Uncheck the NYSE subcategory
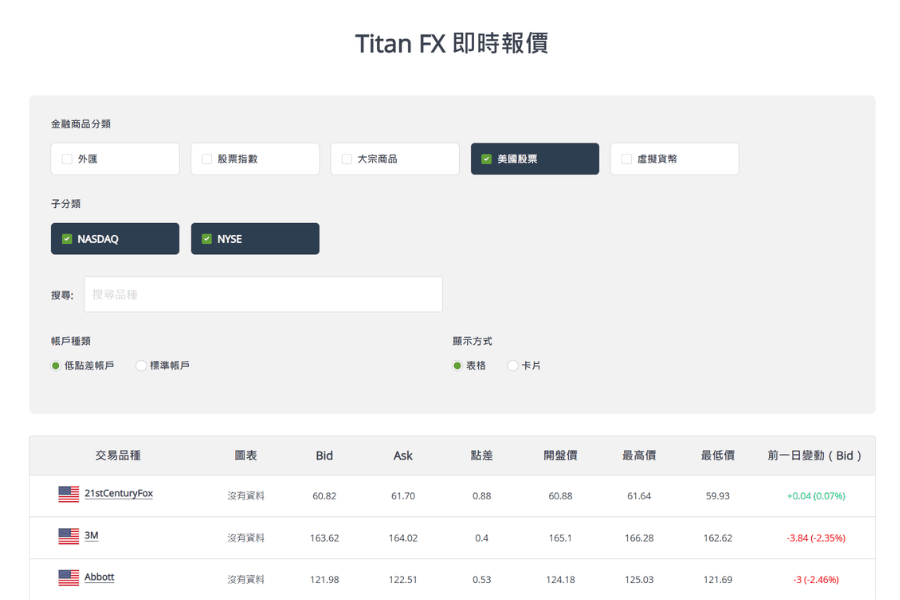Image resolution: width=900 pixels, height=600 pixels. 206,238
